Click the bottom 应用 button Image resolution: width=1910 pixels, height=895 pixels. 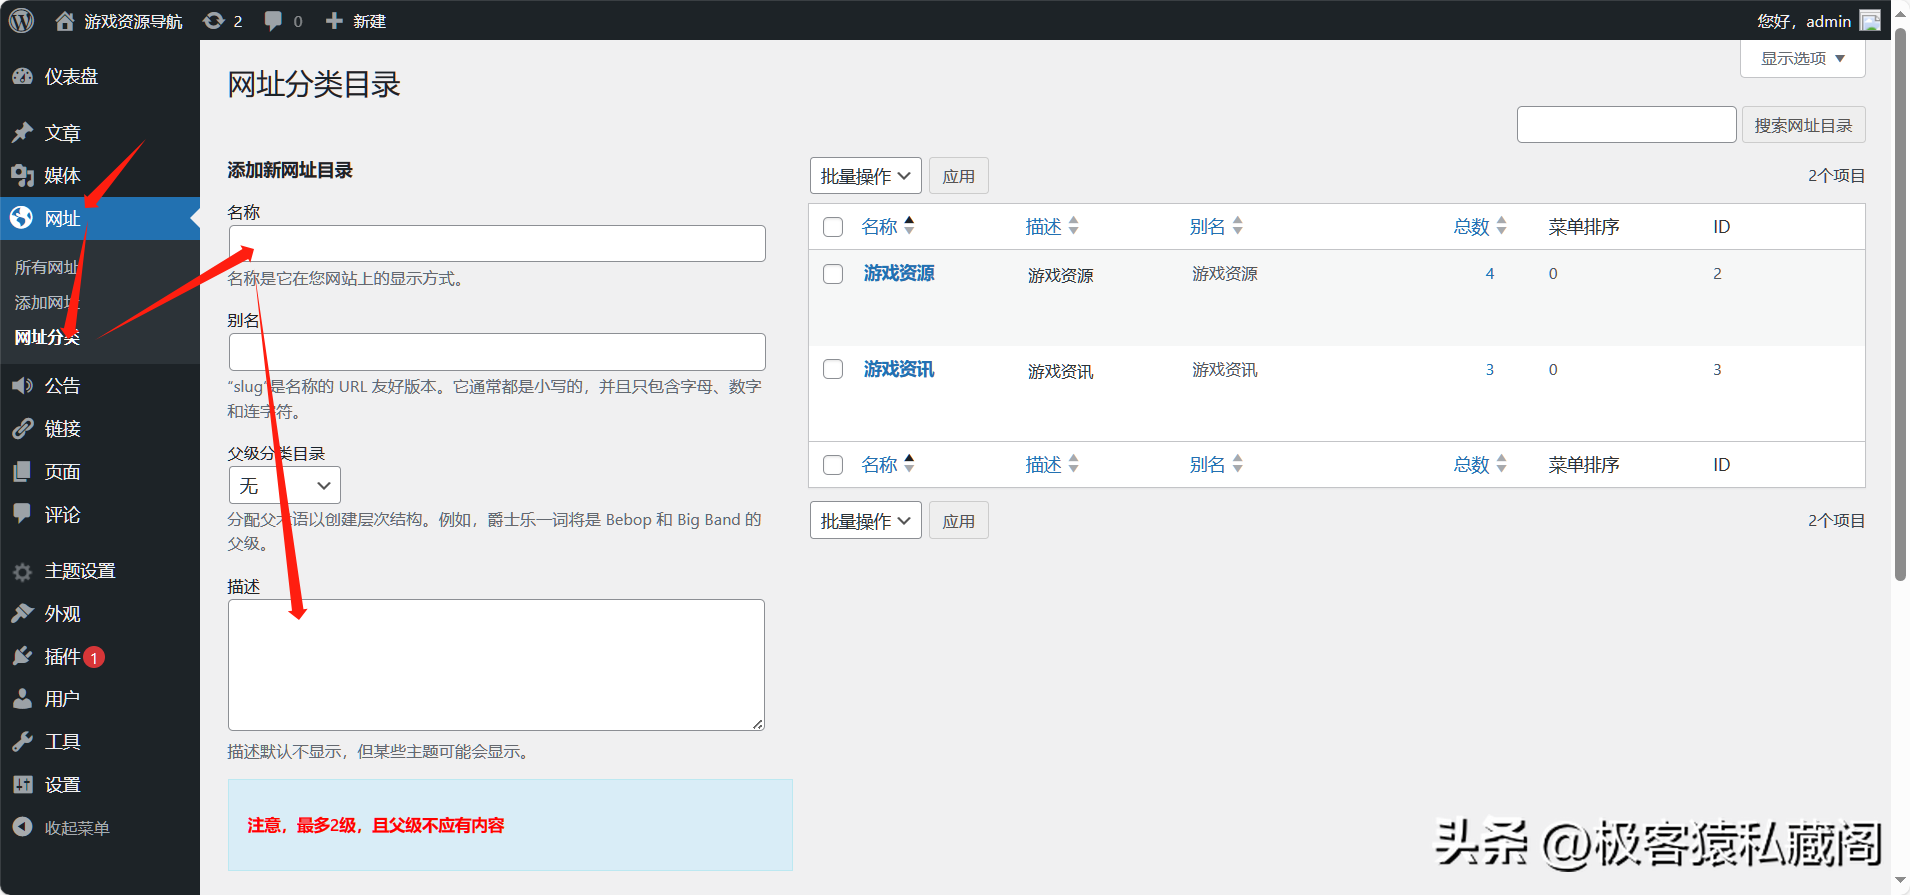click(958, 521)
